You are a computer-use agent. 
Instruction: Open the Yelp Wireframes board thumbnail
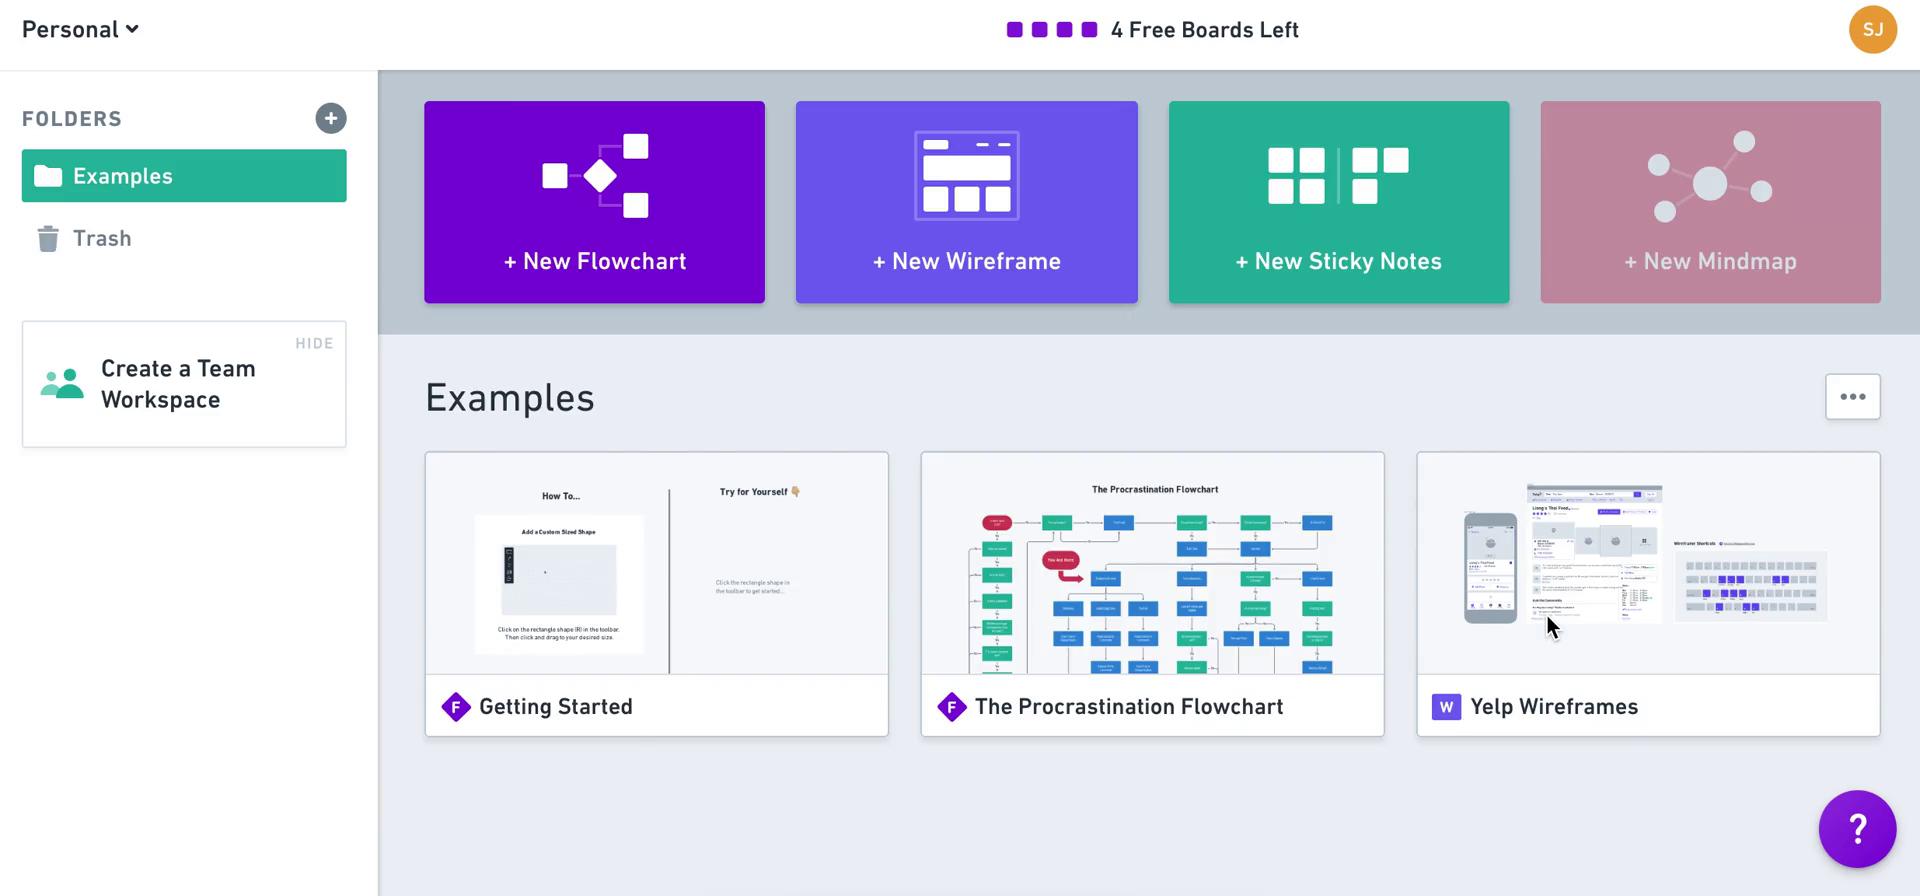1648,564
